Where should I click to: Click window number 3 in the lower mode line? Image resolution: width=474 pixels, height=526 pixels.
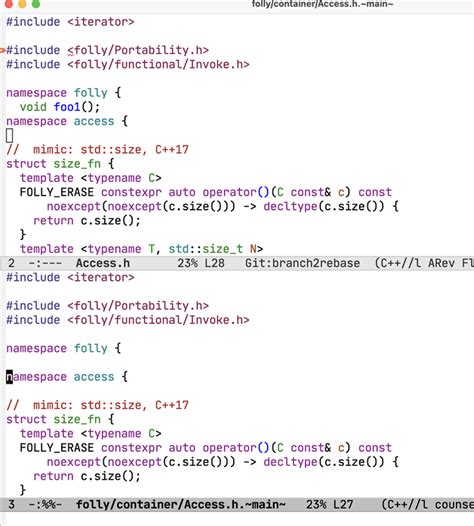pos(11,505)
